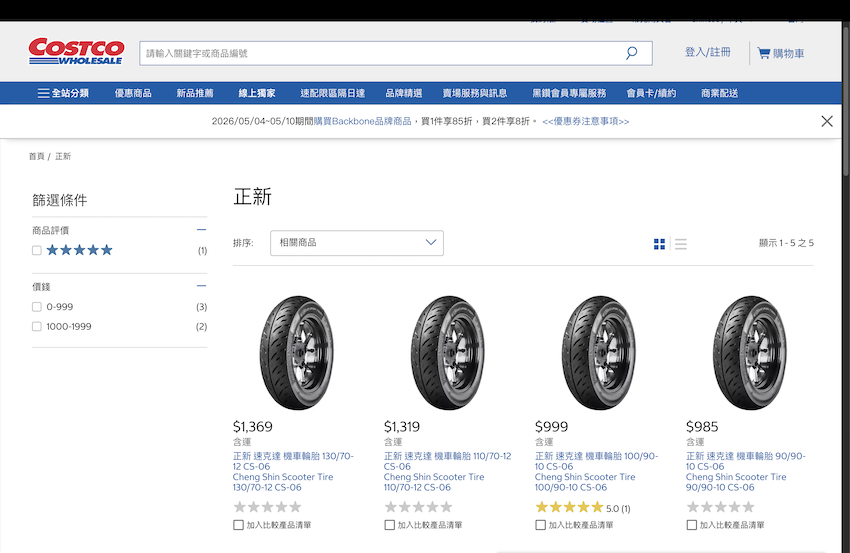Screen dimensions: 850x553
Task: Open the 全站分類 hamburger menu
Action: point(63,93)
